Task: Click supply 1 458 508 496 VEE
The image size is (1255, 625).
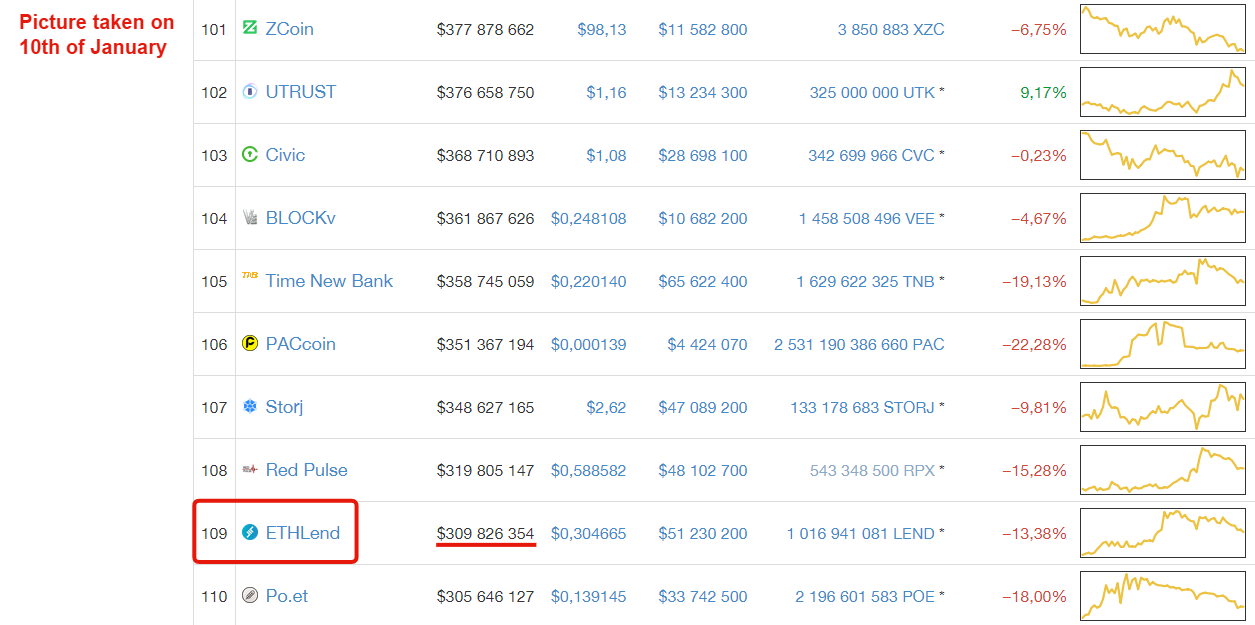Action: pos(867,219)
